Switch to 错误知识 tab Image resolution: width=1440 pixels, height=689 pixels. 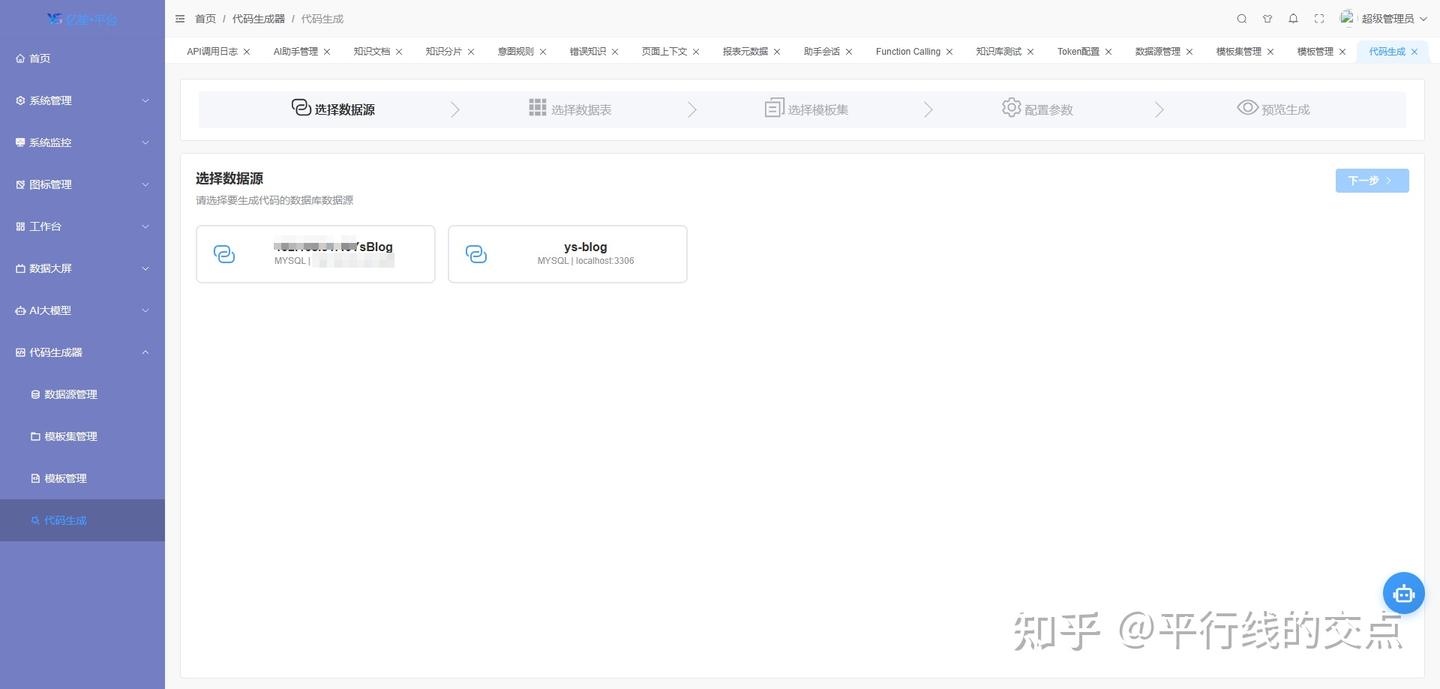click(588, 51)
